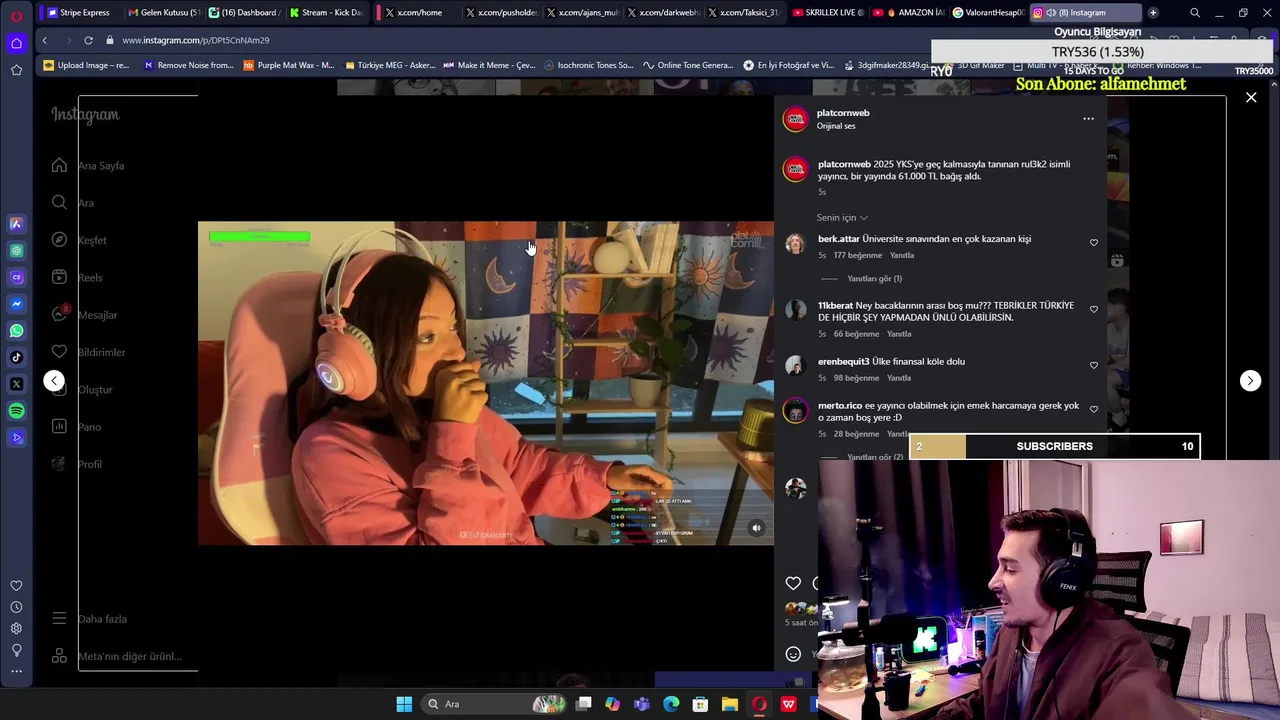Open the Remove Noise from bookmark

pyautogui.click(x=189, y=65)
